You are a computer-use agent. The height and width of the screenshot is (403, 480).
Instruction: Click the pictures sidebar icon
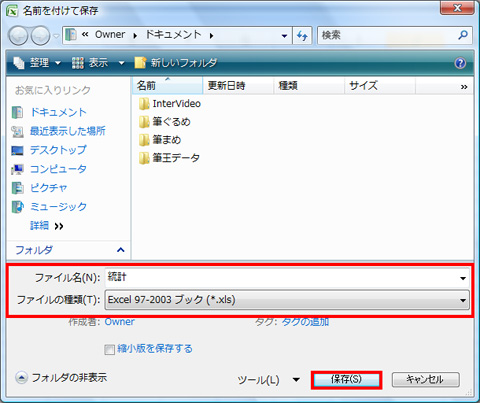pyautogui.click(x=17, y=188)
